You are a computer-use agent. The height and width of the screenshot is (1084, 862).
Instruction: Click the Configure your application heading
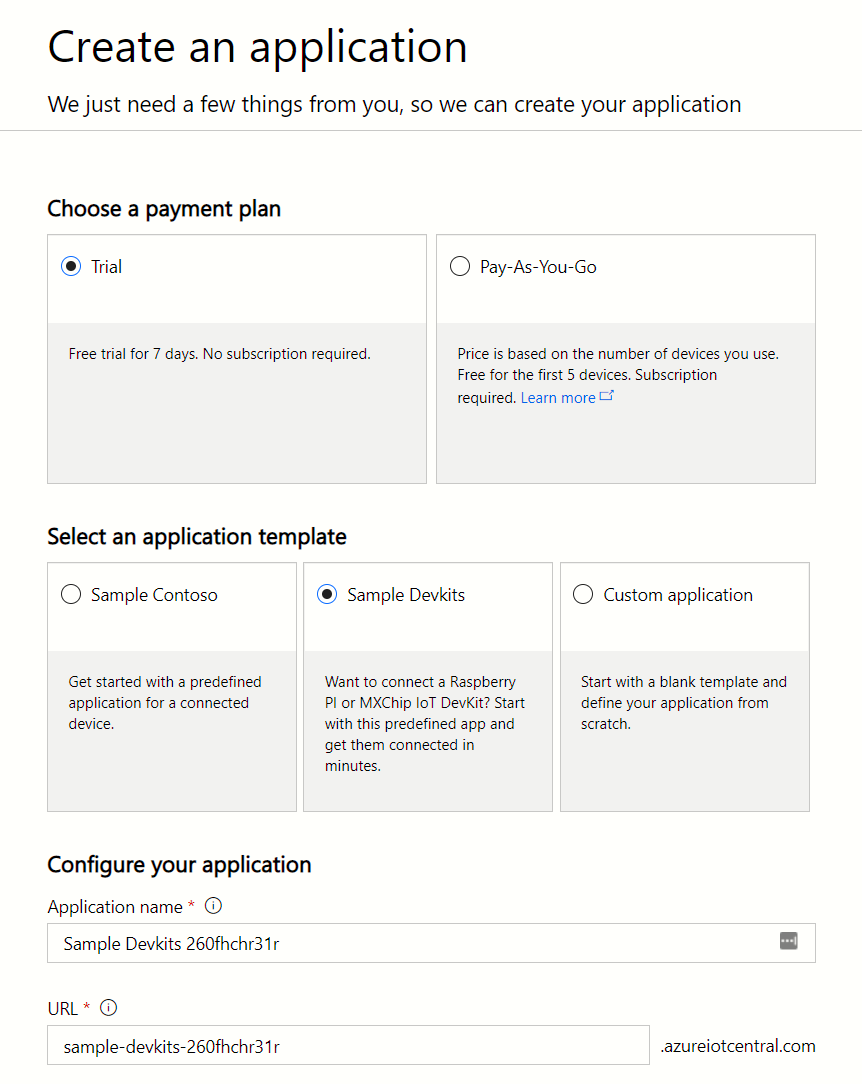pyautogui.click(x=179, y=864)
